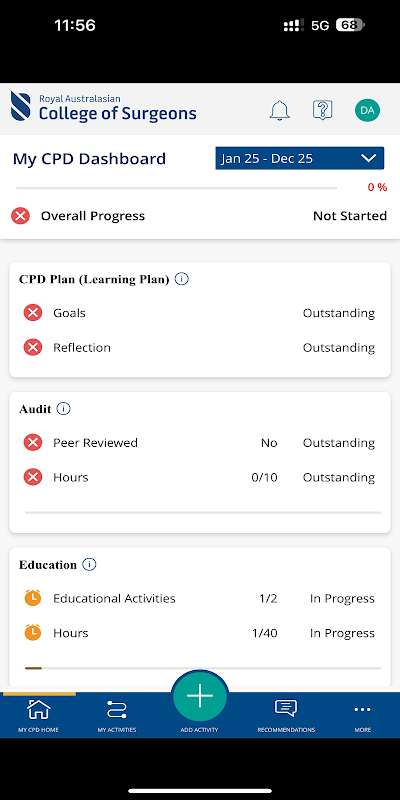Viewport: 400px width, 800px height.
Task: Open the Reflection outstanding item
Action: tap(199, 347)
